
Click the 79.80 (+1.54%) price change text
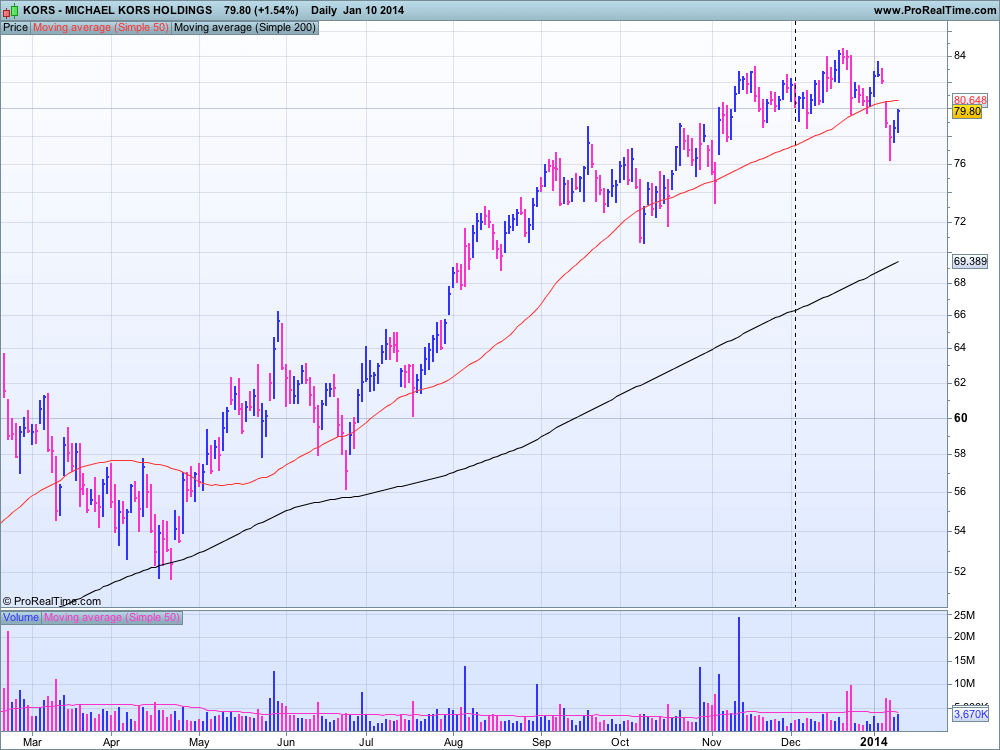[260, 10]
